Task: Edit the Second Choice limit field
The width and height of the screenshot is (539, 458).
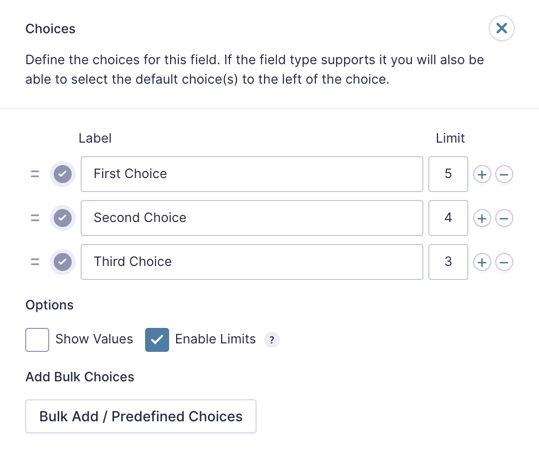Action: (448, 218)
